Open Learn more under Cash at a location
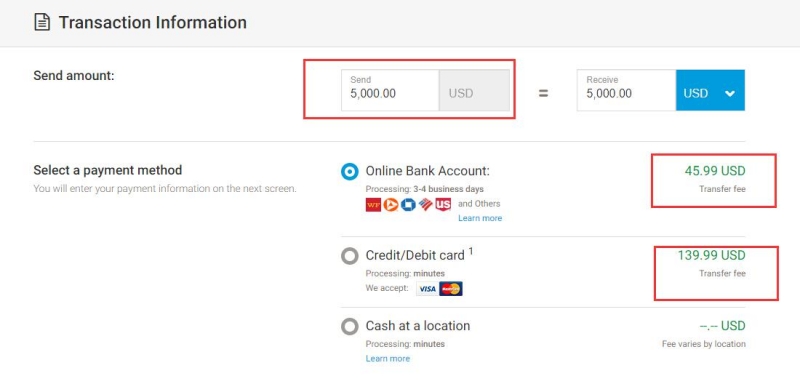The width and height of the screenshot is (800, 384). pos(388,359)
